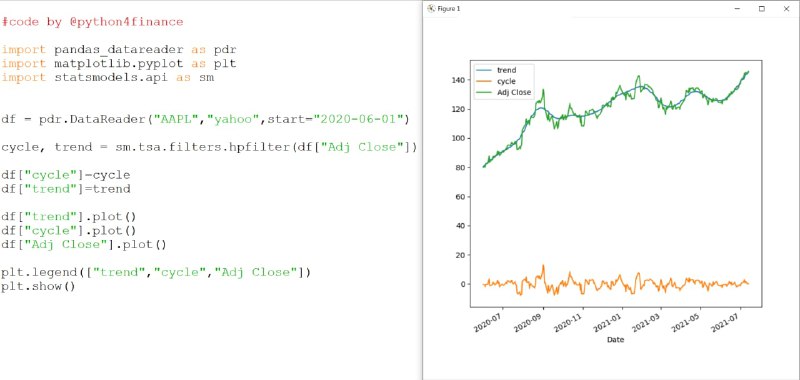Click the Figure 1 window title

tap(449, 9)
